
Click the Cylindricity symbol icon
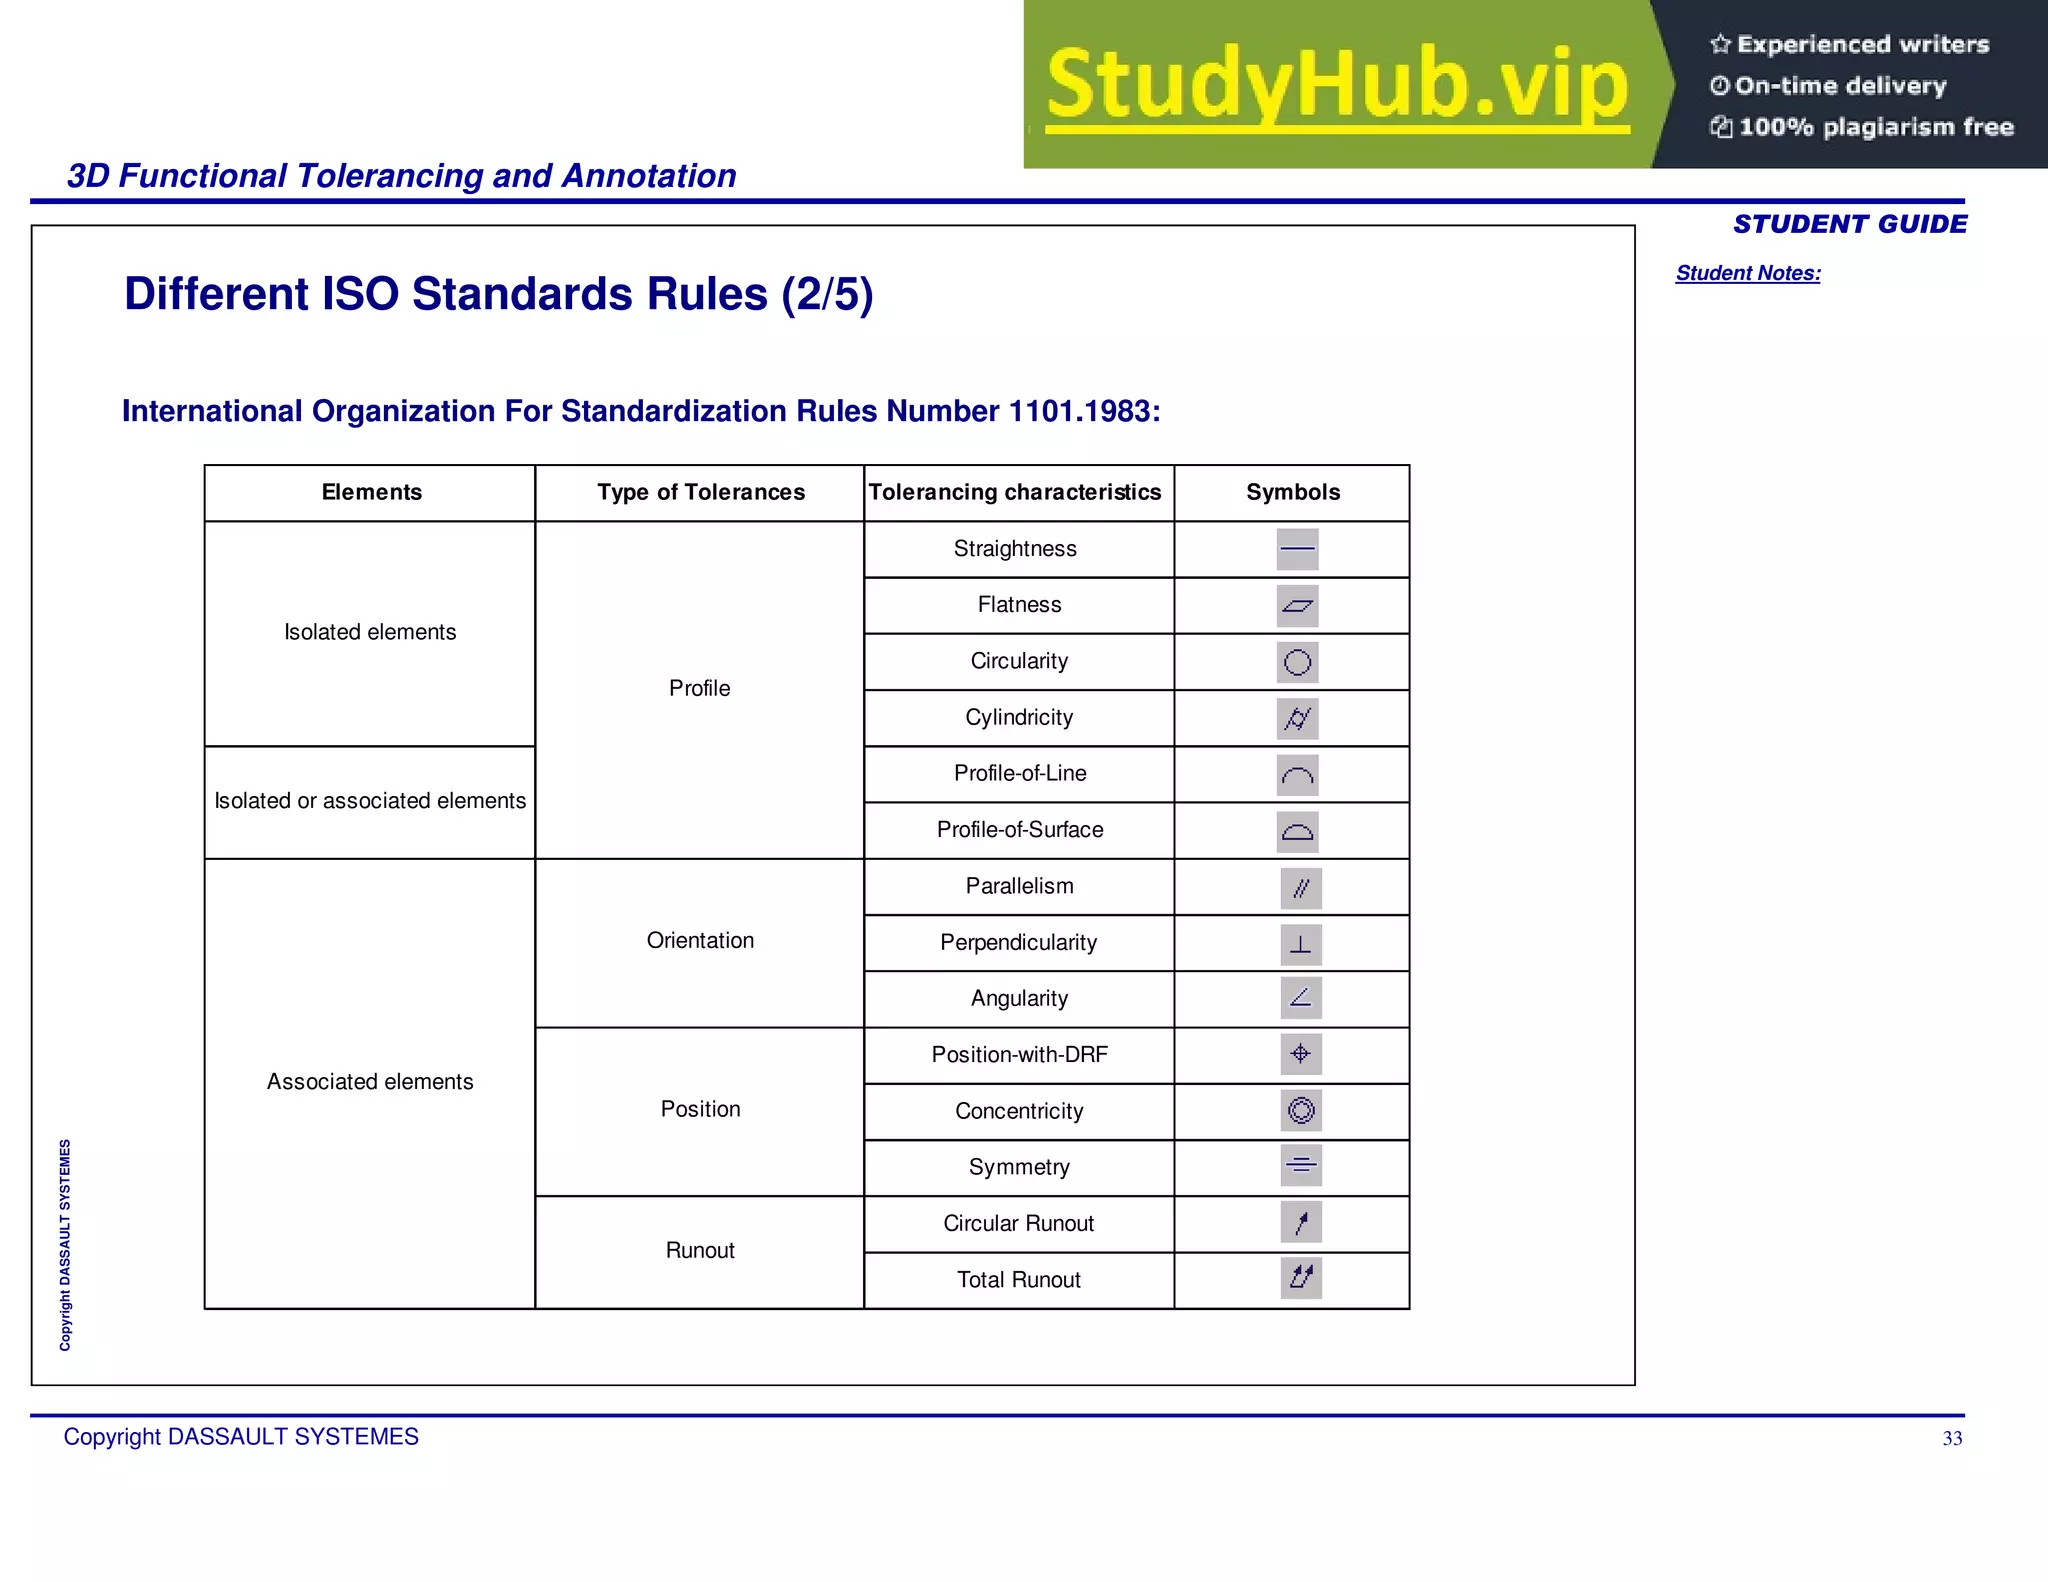click(1297, 718)
